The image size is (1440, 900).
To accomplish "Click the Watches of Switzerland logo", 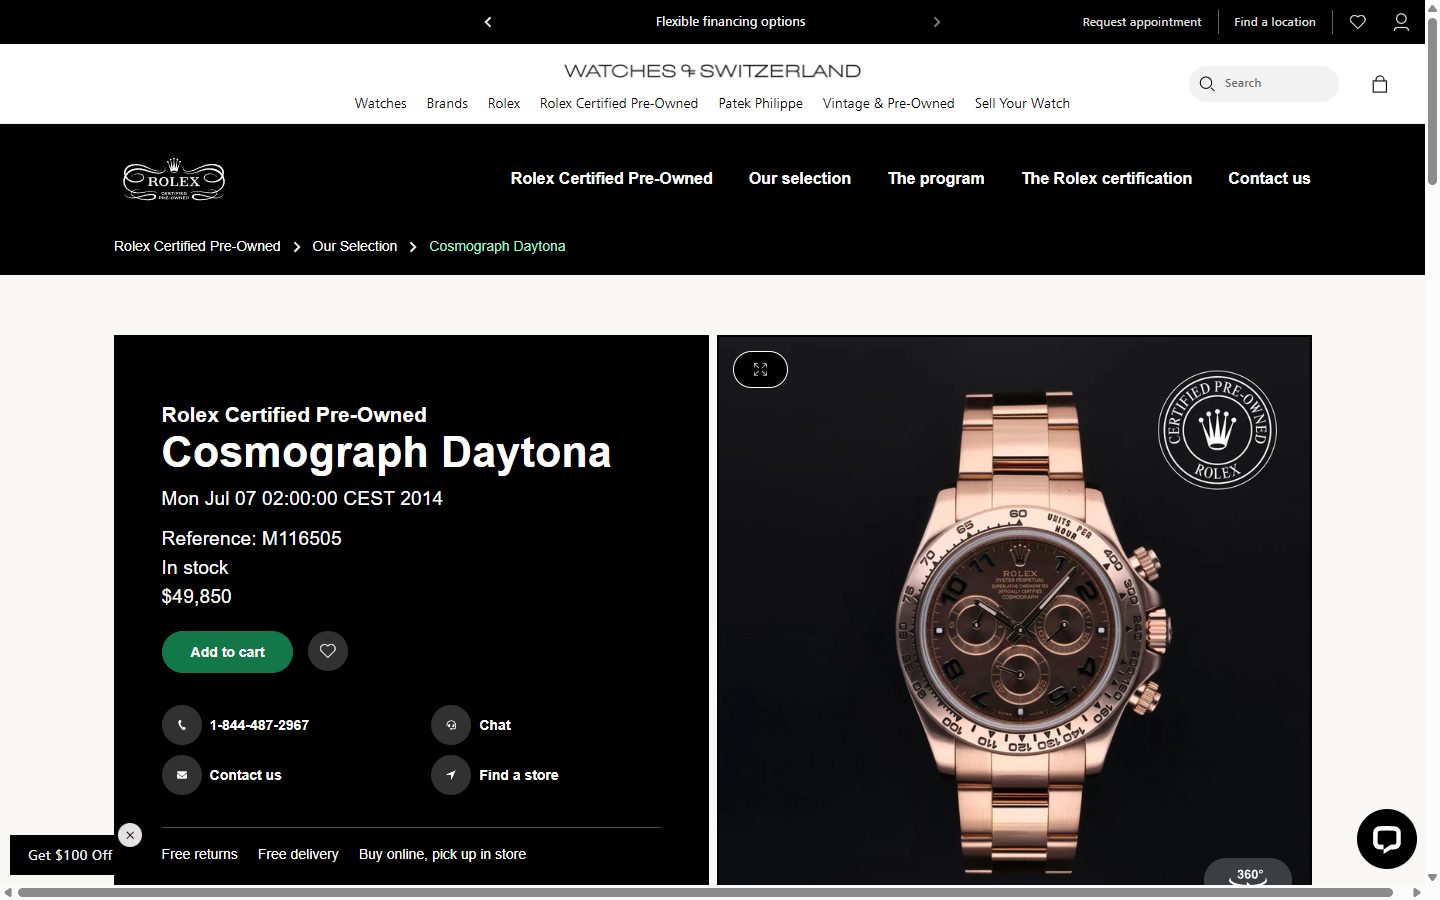I will [712, 71].
